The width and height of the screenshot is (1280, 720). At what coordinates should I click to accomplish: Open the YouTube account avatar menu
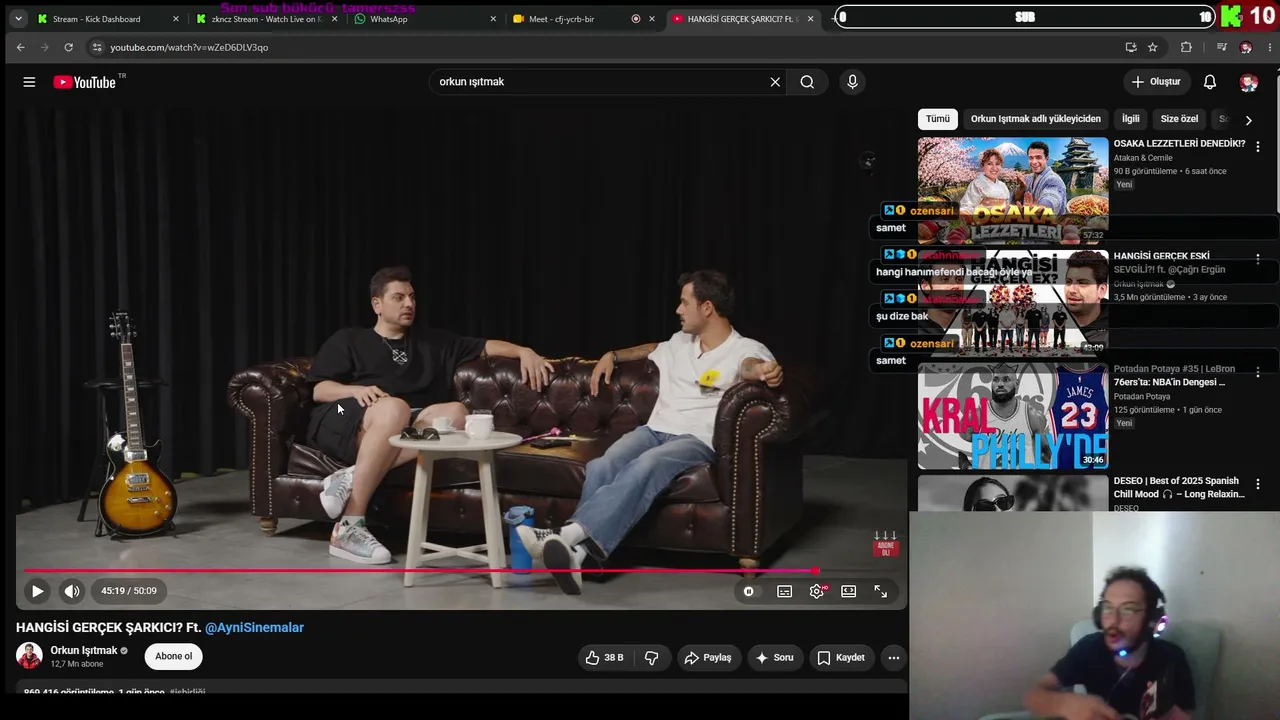click(1248, 82)
